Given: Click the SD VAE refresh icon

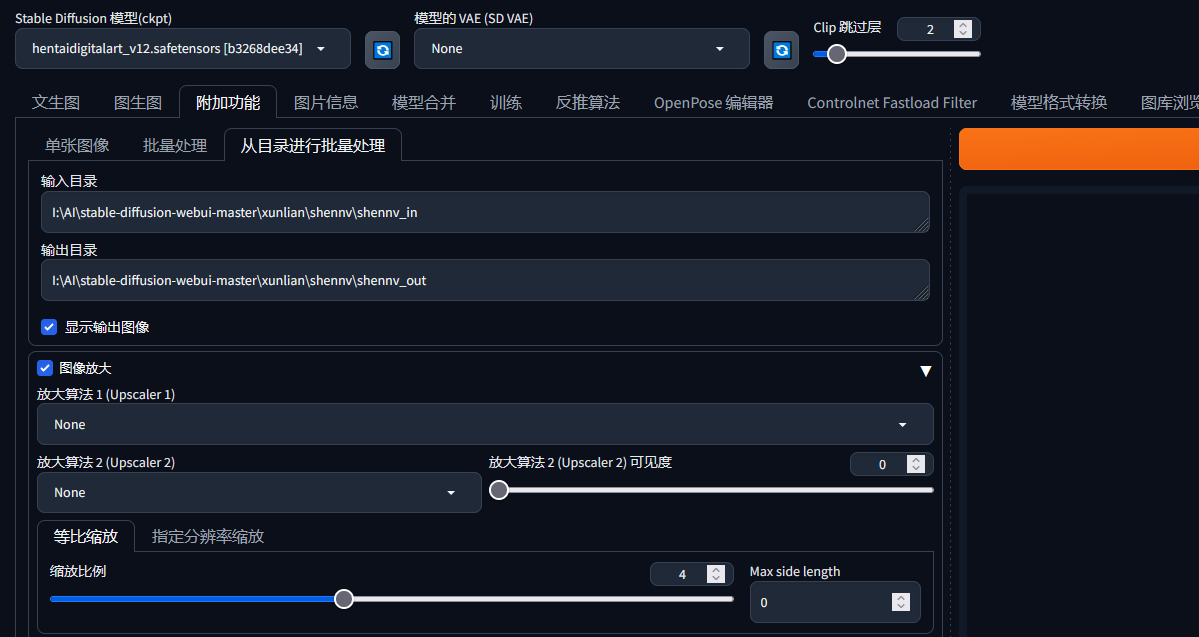Looking at the screenshot, I should point(781,49).
